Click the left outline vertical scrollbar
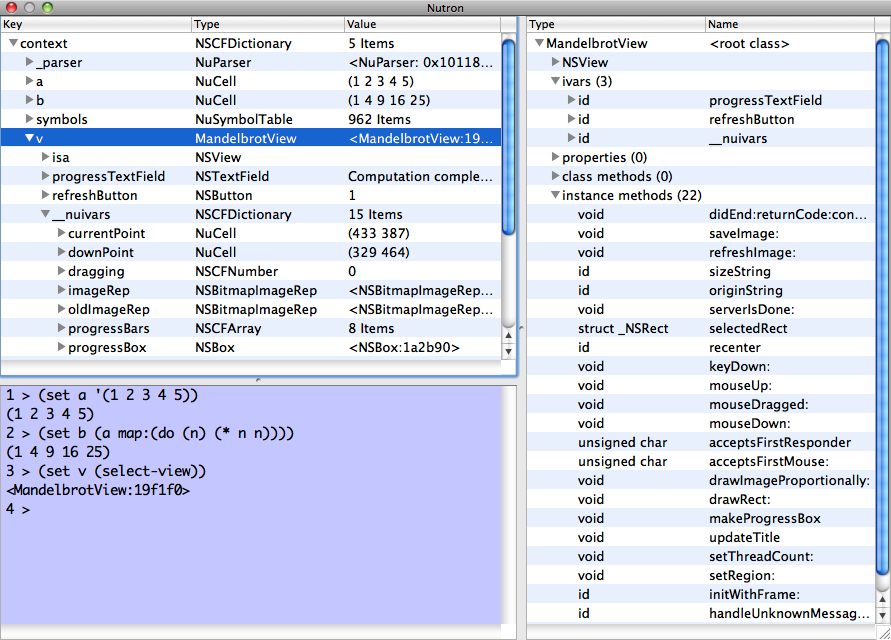 pyautogui.click(x=508, y=200)
